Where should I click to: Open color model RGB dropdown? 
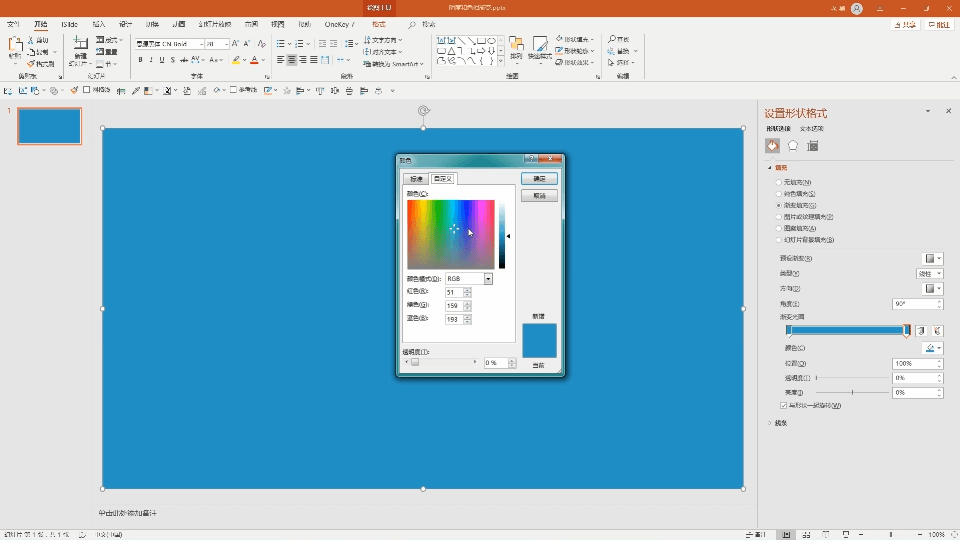coord(488,279)
